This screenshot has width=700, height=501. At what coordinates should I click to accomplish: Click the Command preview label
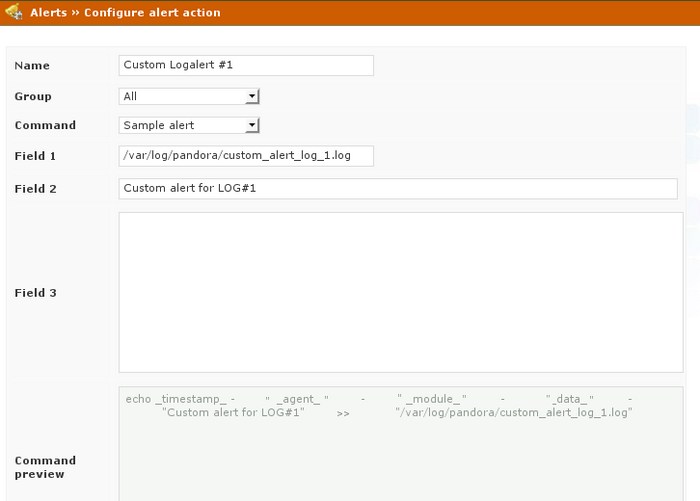[x=45, y=467]
